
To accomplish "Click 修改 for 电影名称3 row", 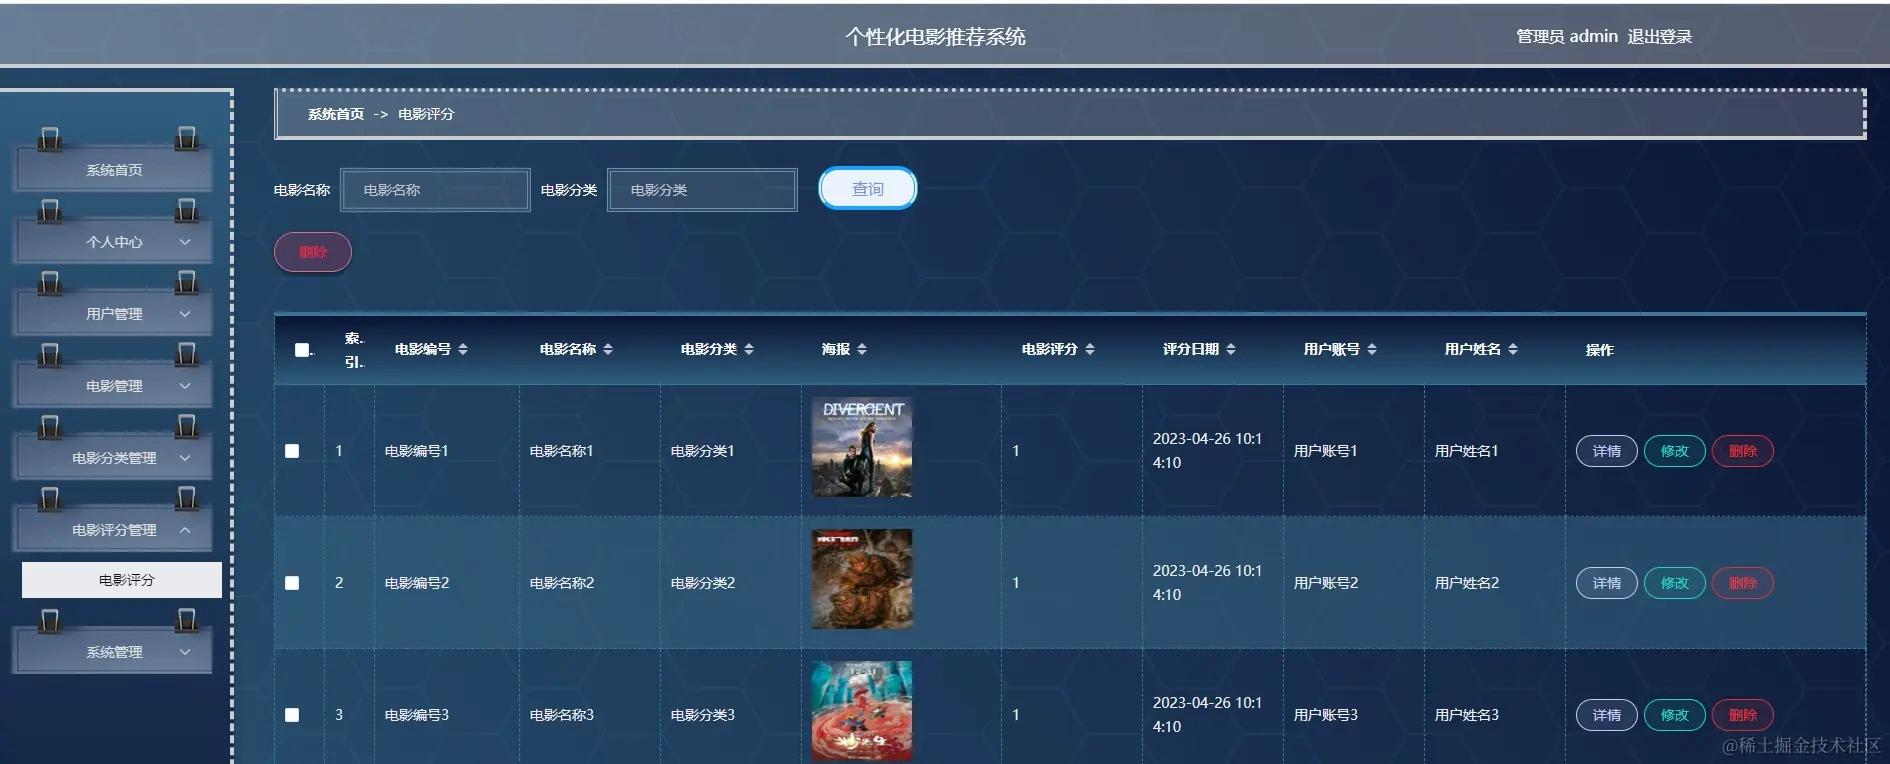I will point(1675,715).
